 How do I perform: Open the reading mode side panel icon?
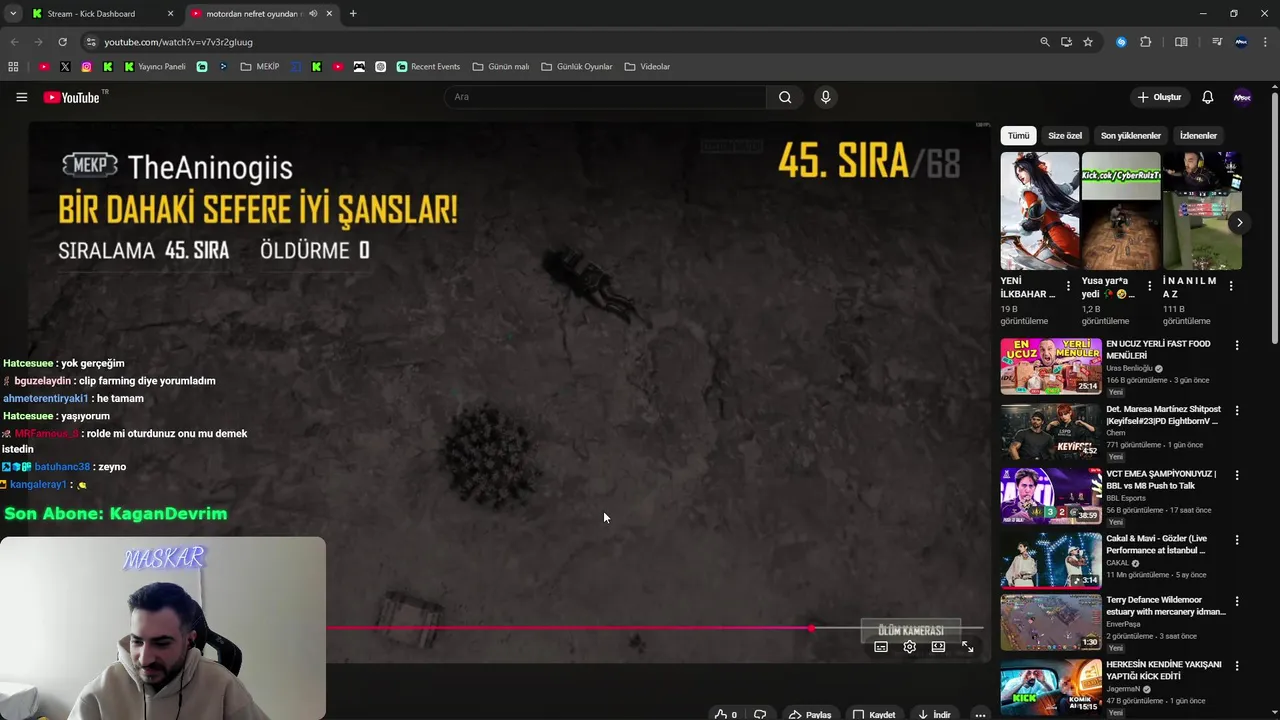click(1181, 42)
